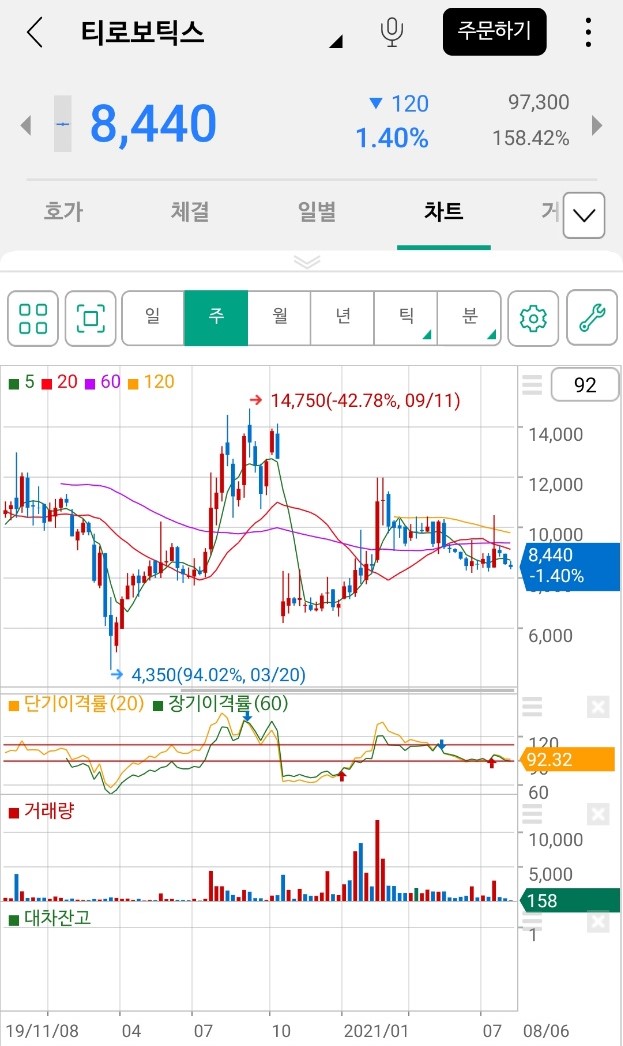Go back with the left chevron arrow
Viewport: 623px width, 1046px height.
[x=35, y=32]
